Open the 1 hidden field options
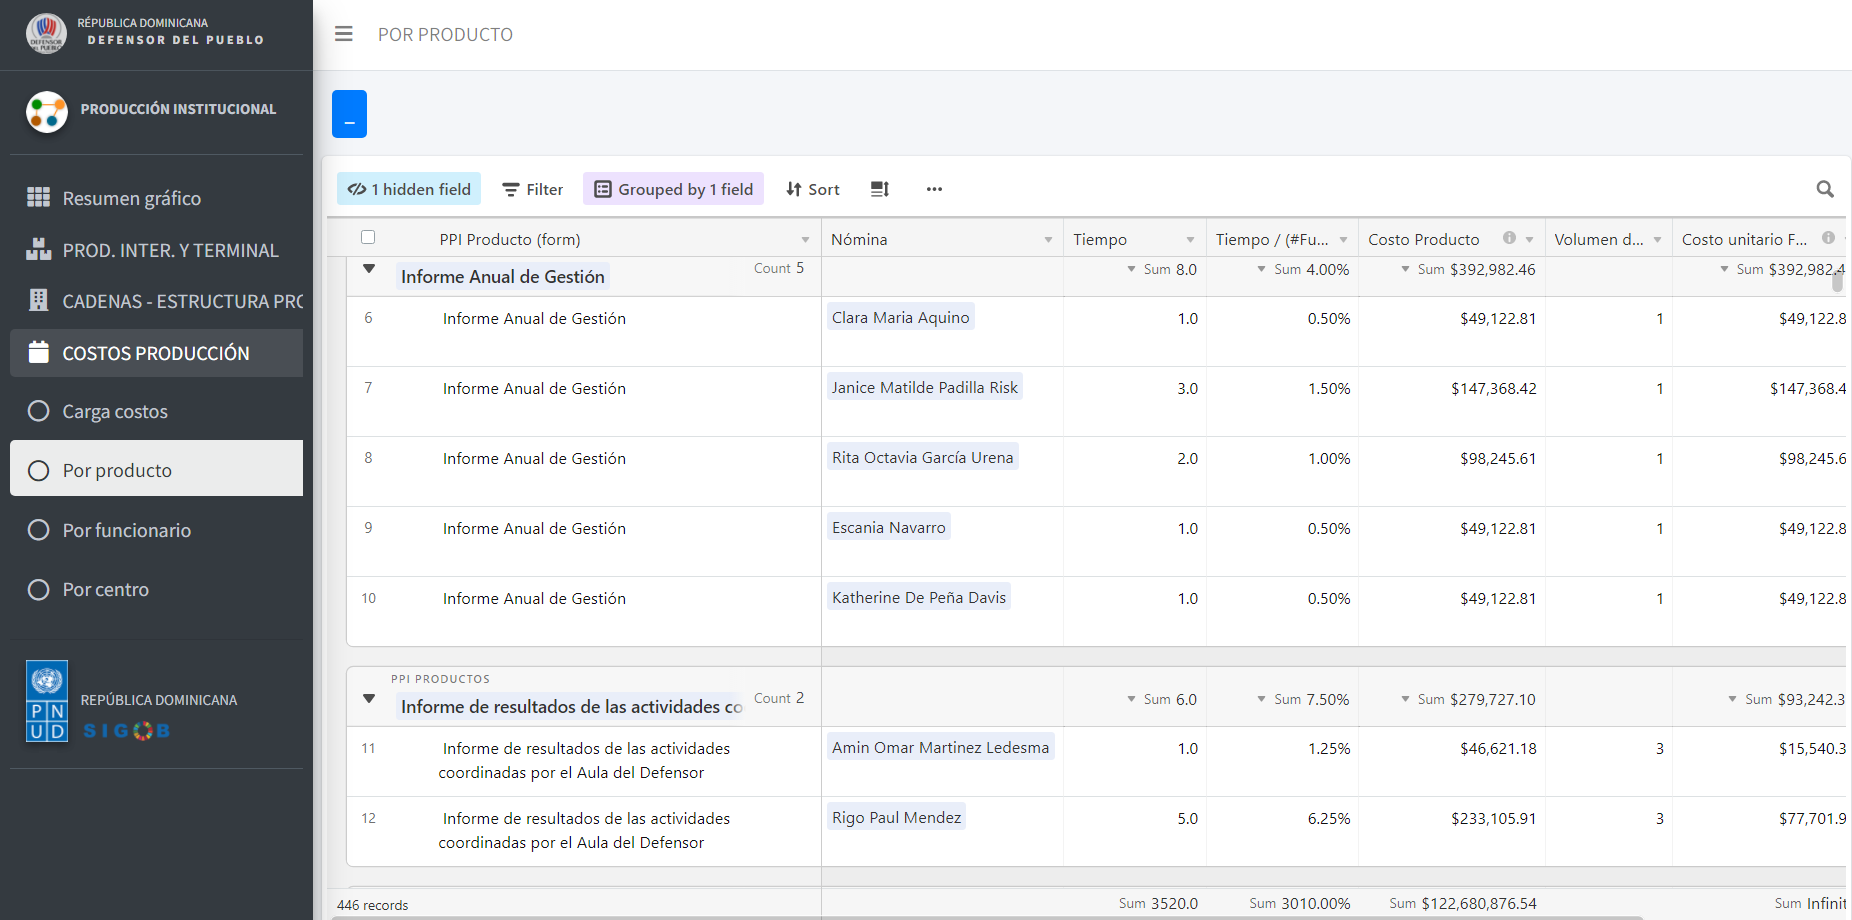 409,189
